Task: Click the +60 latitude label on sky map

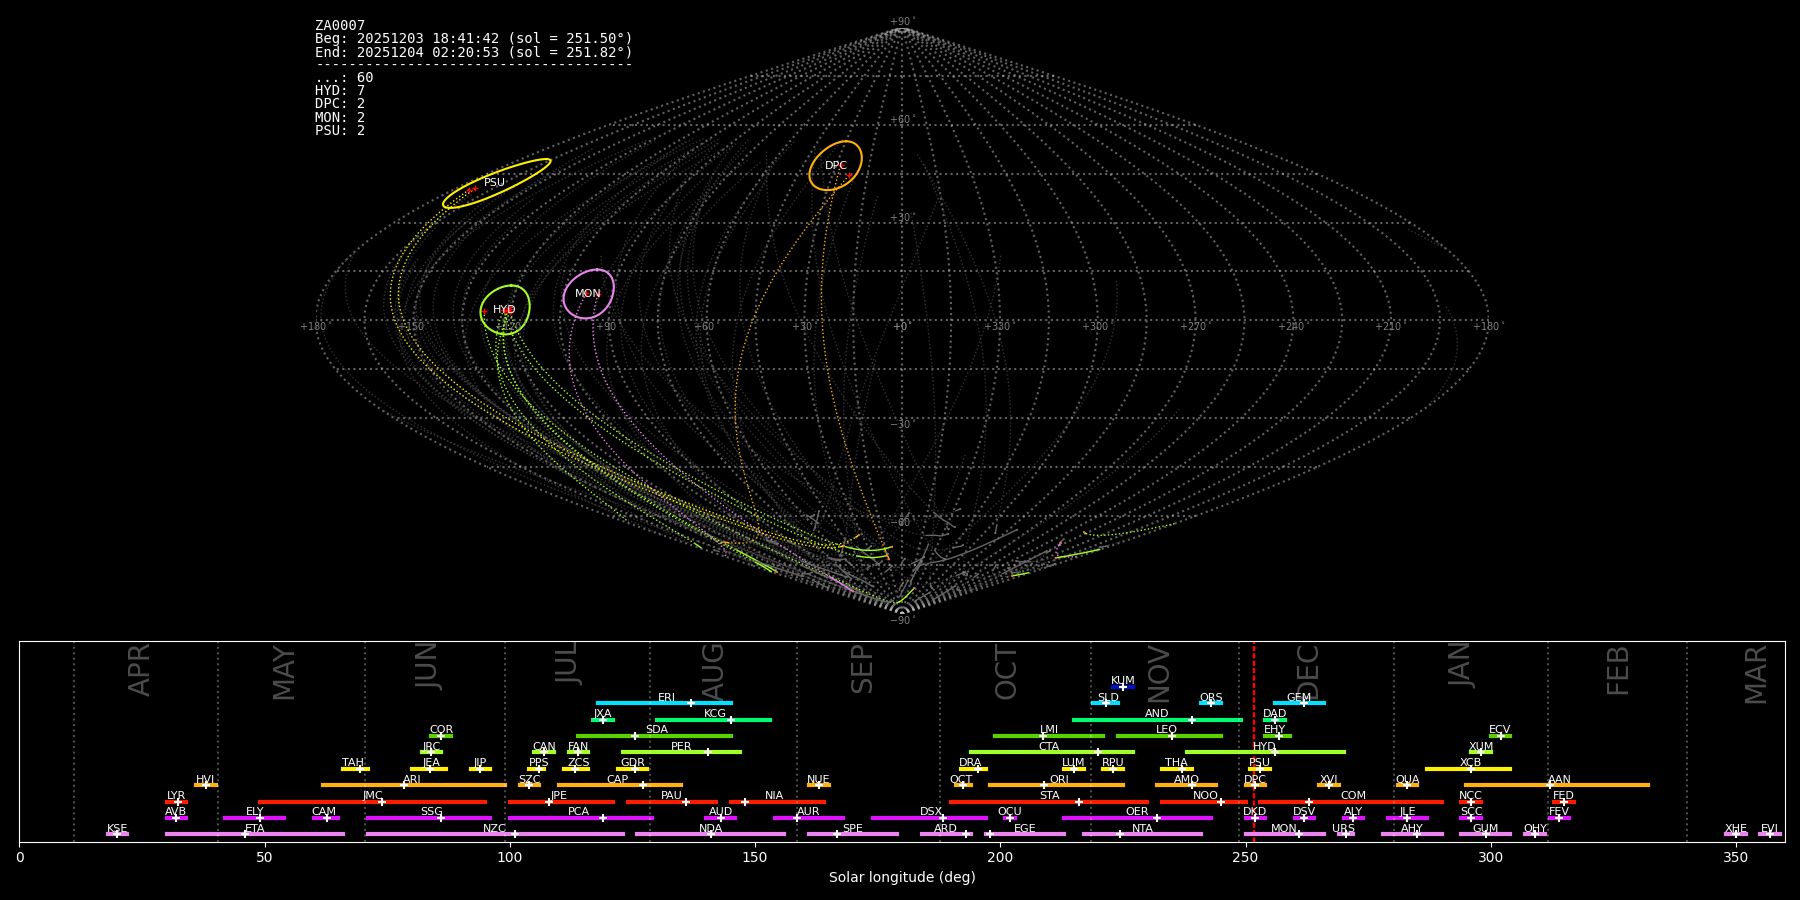Action: [x=901, y=120]
